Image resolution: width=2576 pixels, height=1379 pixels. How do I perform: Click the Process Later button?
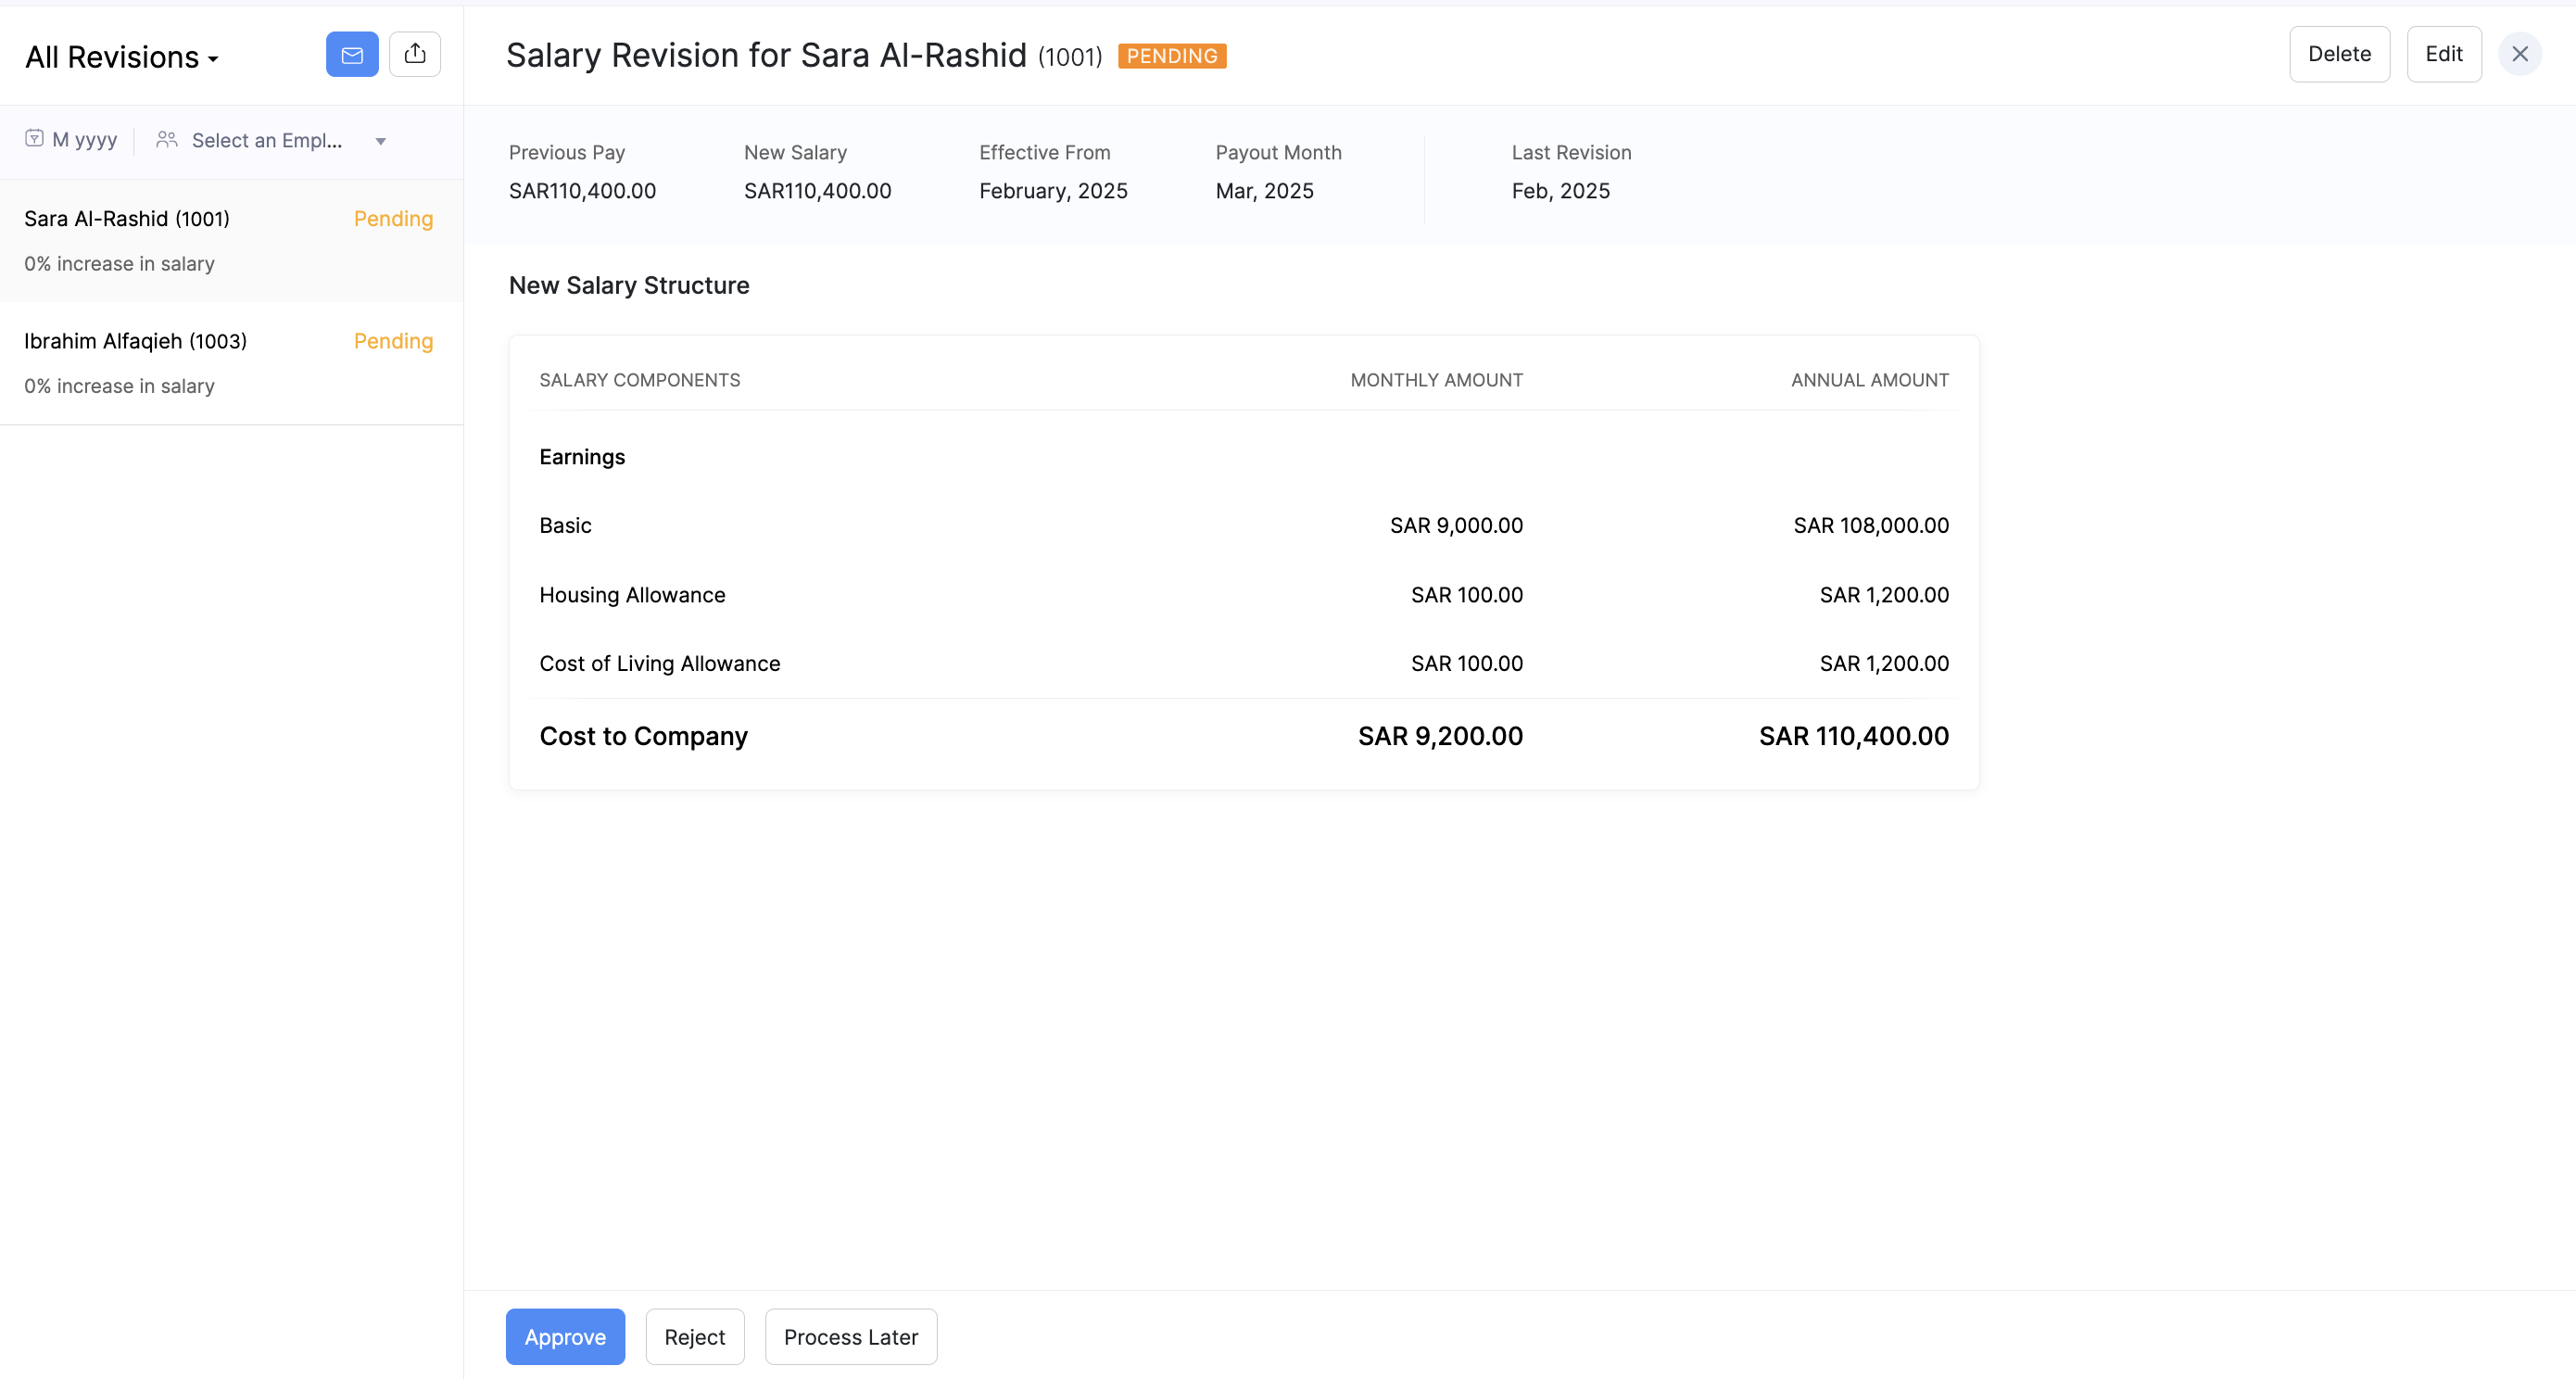850,1336
